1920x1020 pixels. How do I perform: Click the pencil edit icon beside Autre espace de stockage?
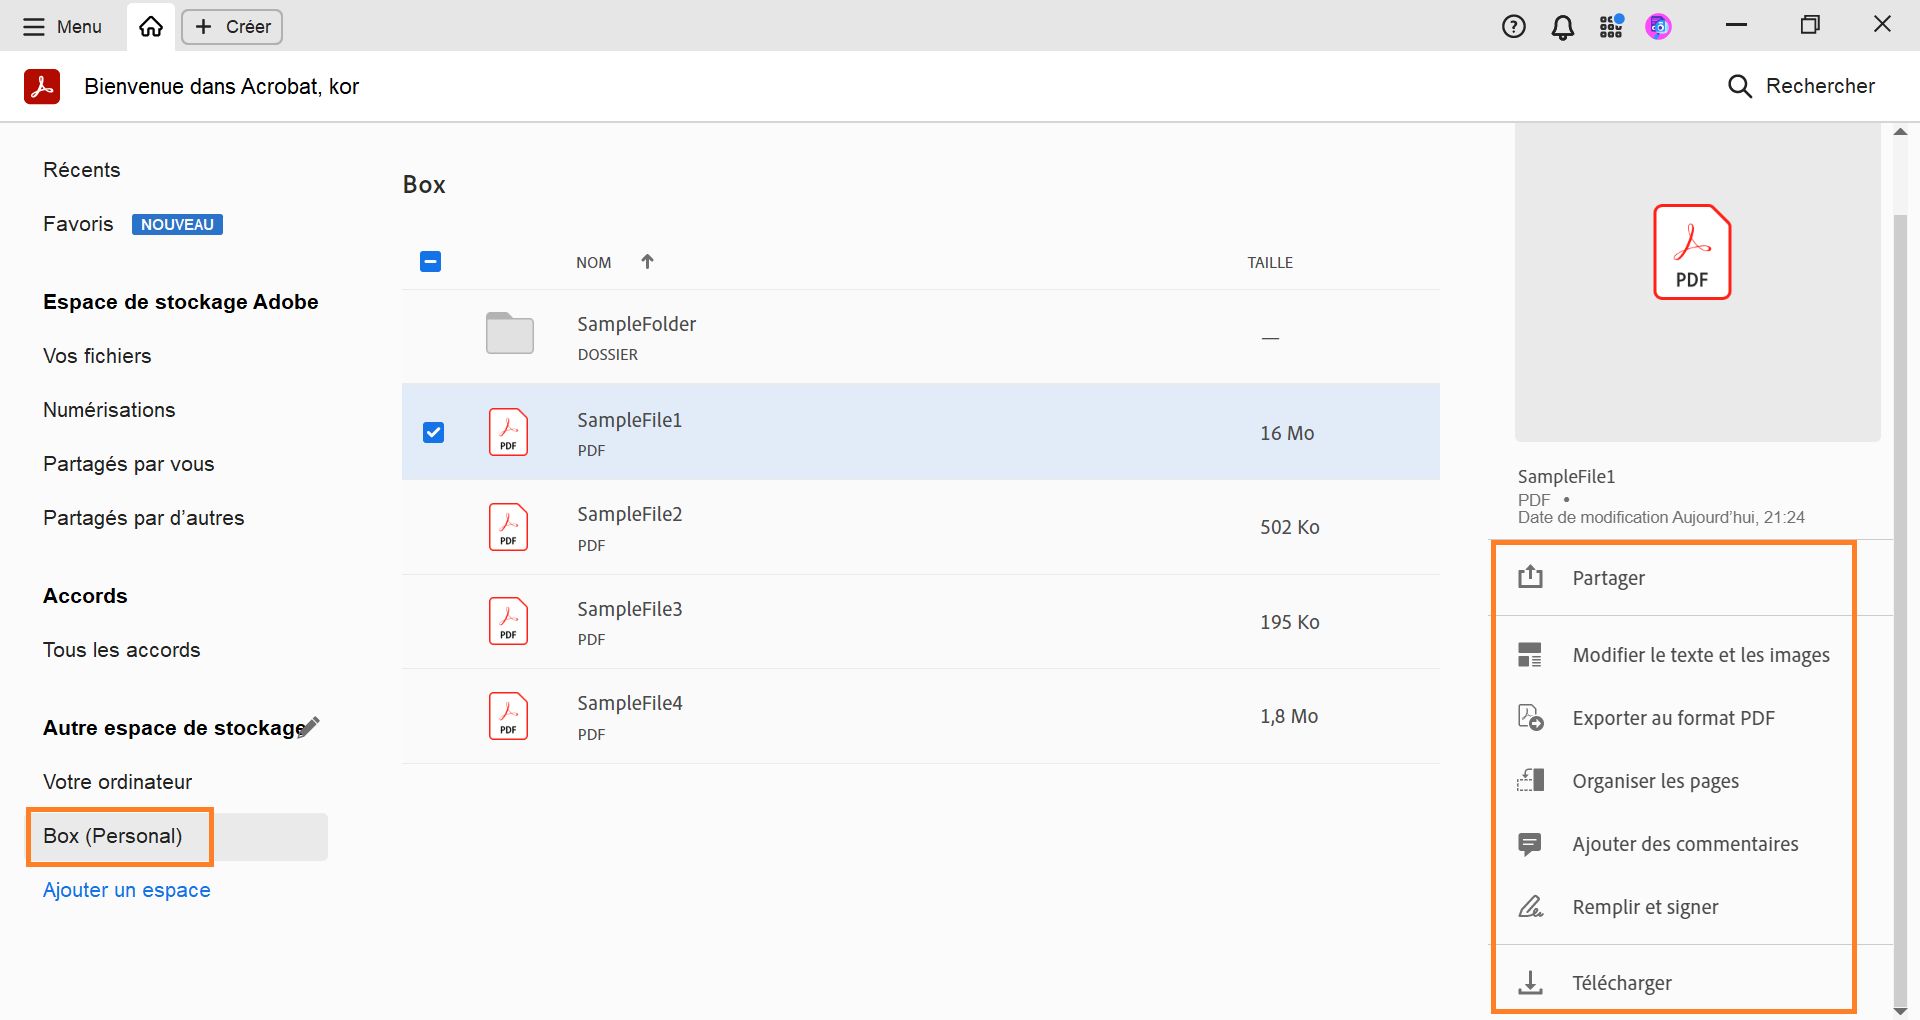coord(310,726)
